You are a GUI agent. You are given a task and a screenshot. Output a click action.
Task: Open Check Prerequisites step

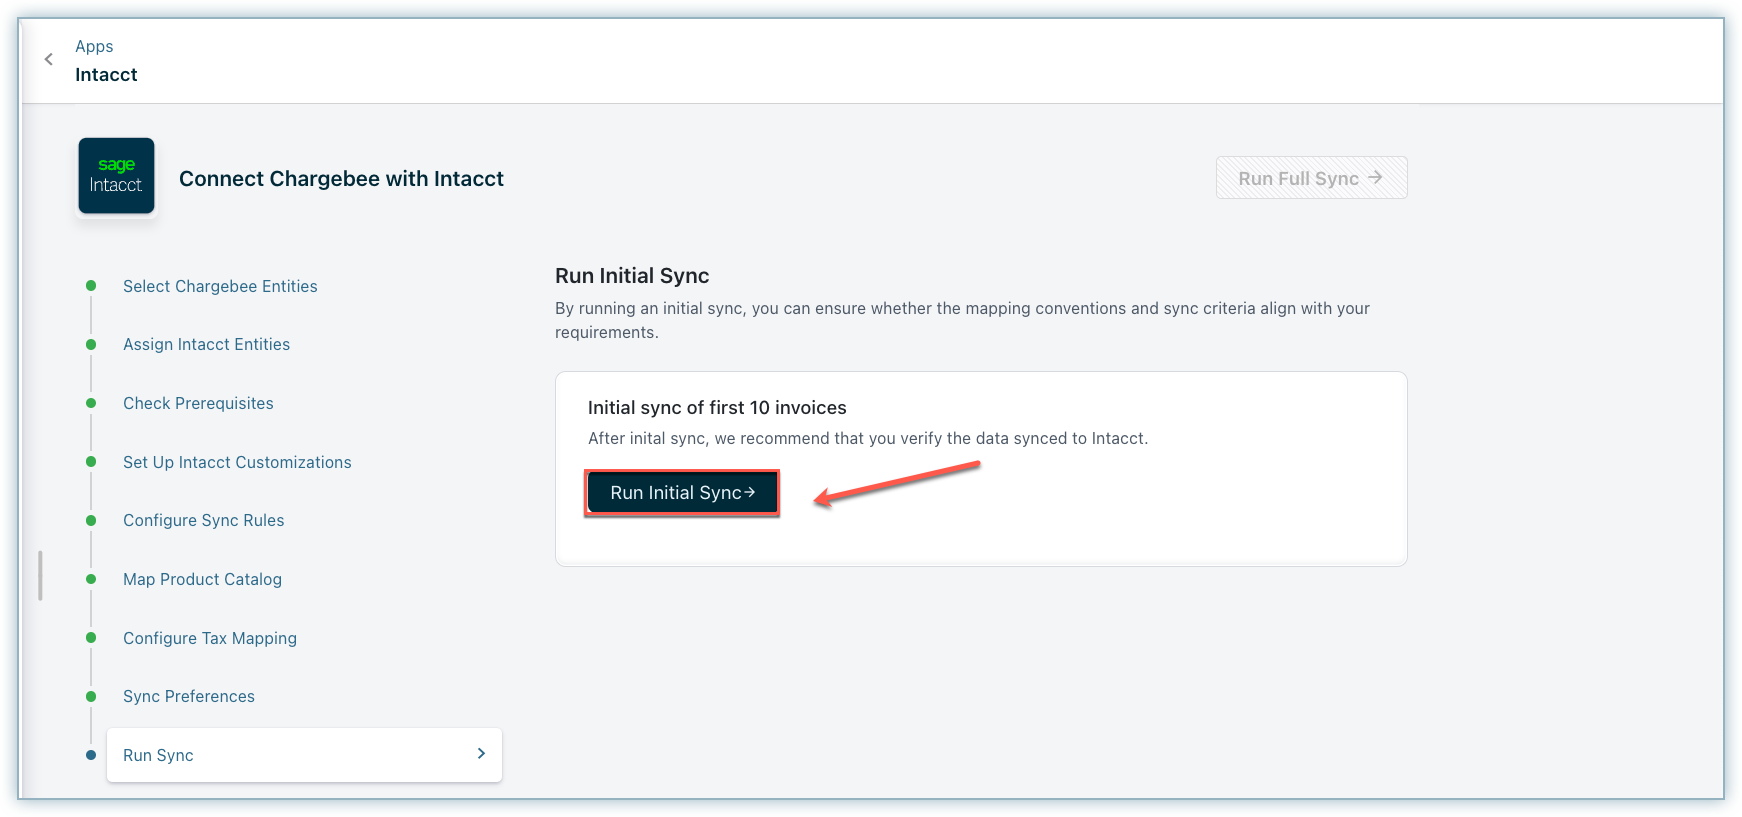(x=198, y=403)
